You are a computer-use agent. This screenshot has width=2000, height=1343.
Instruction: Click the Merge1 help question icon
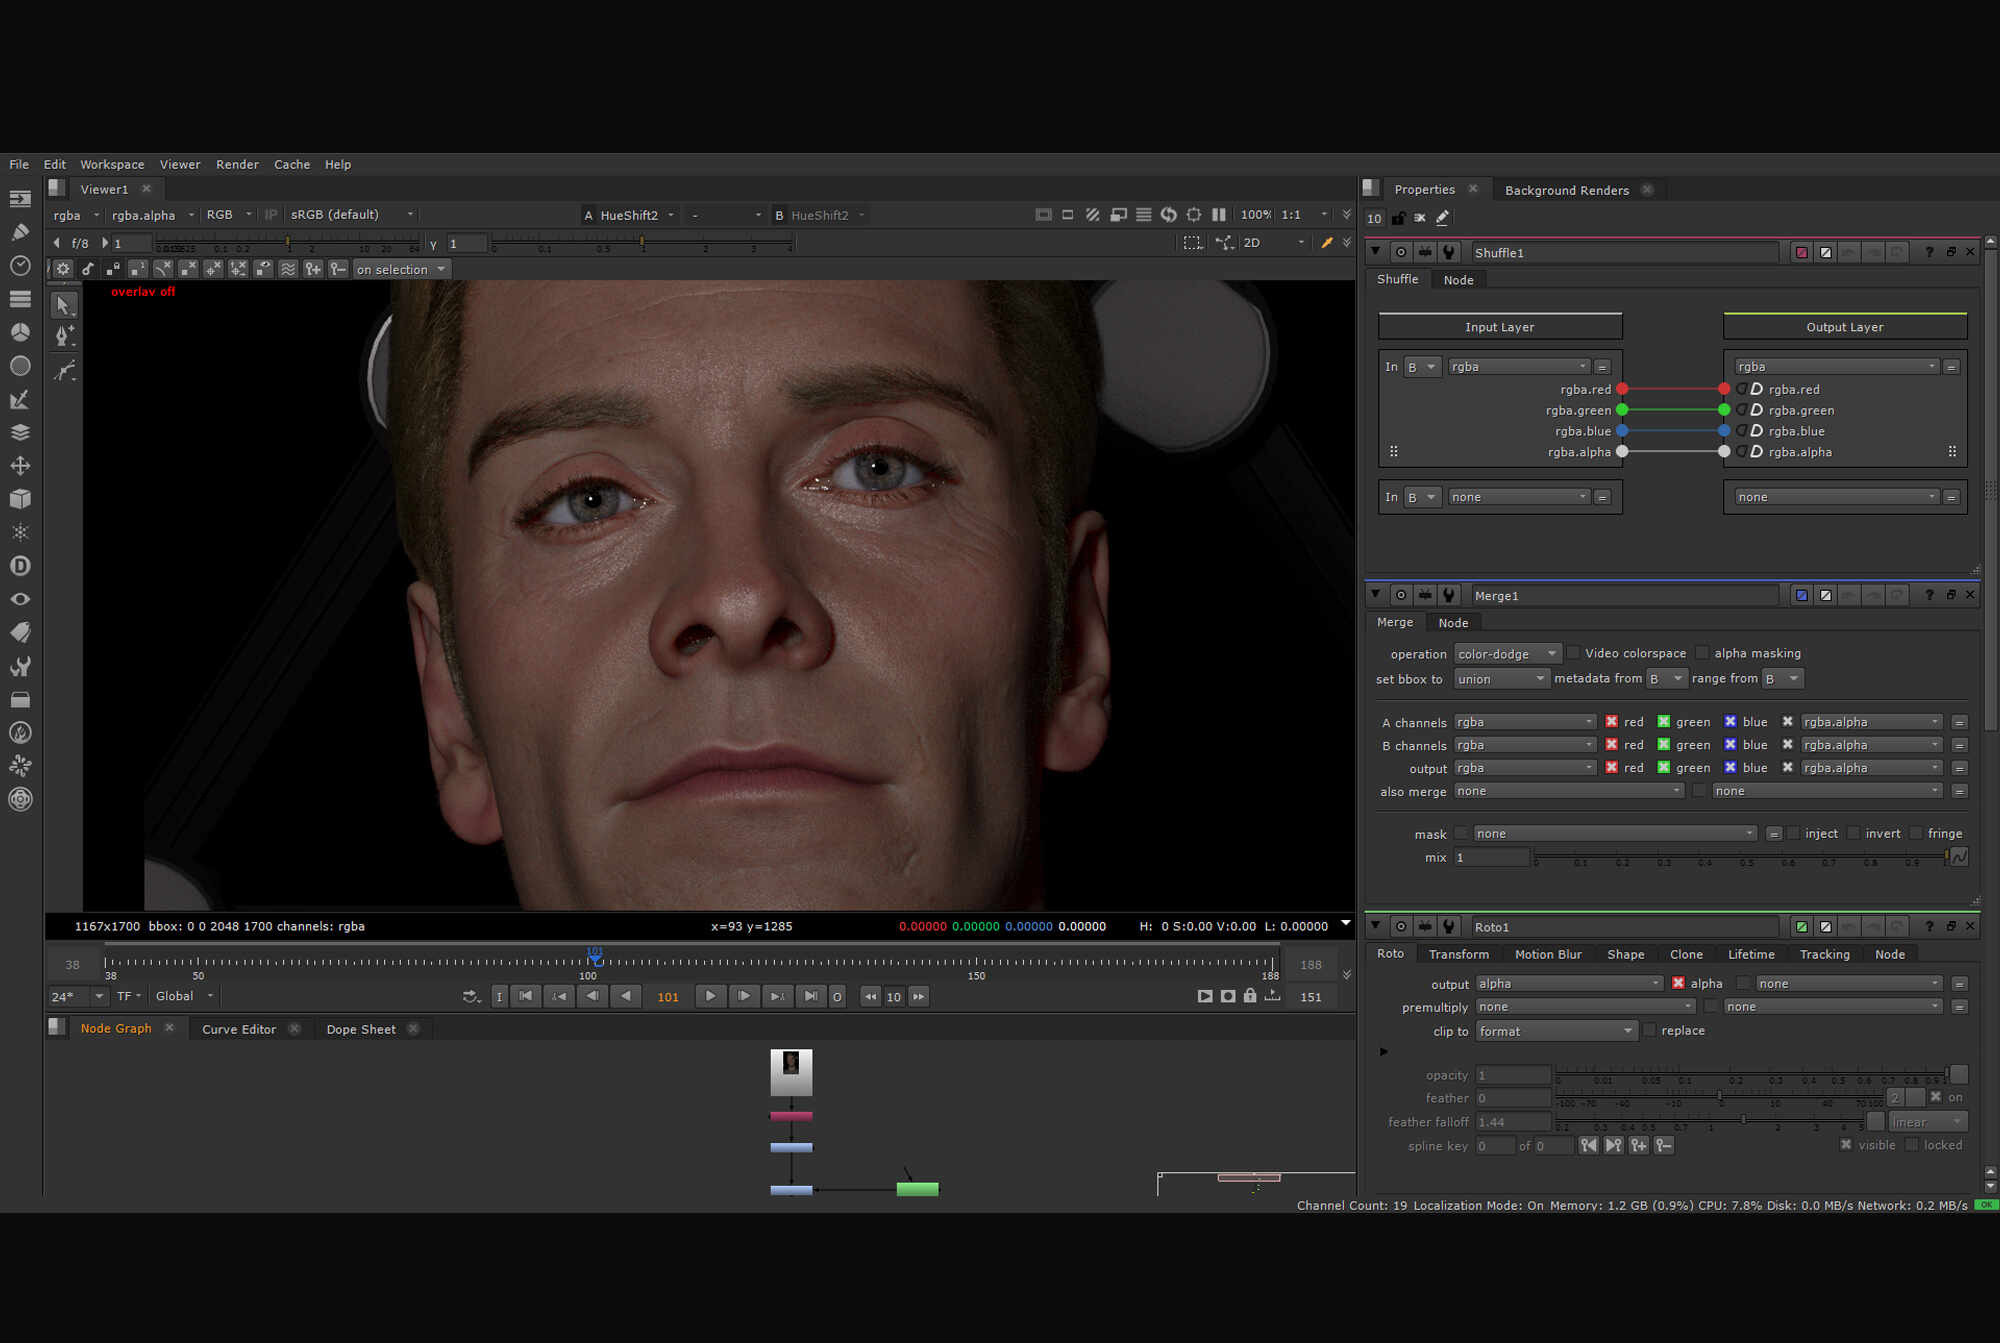[x=1929, y=595]
